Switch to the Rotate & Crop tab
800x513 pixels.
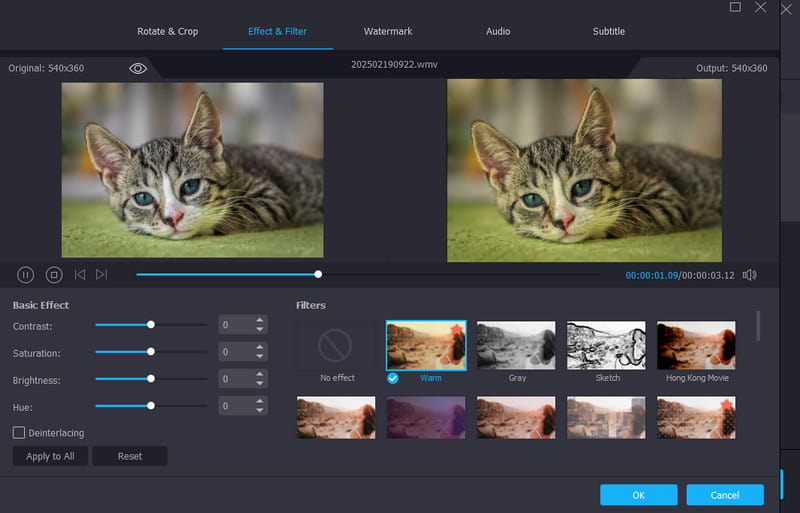click(167, 31)
